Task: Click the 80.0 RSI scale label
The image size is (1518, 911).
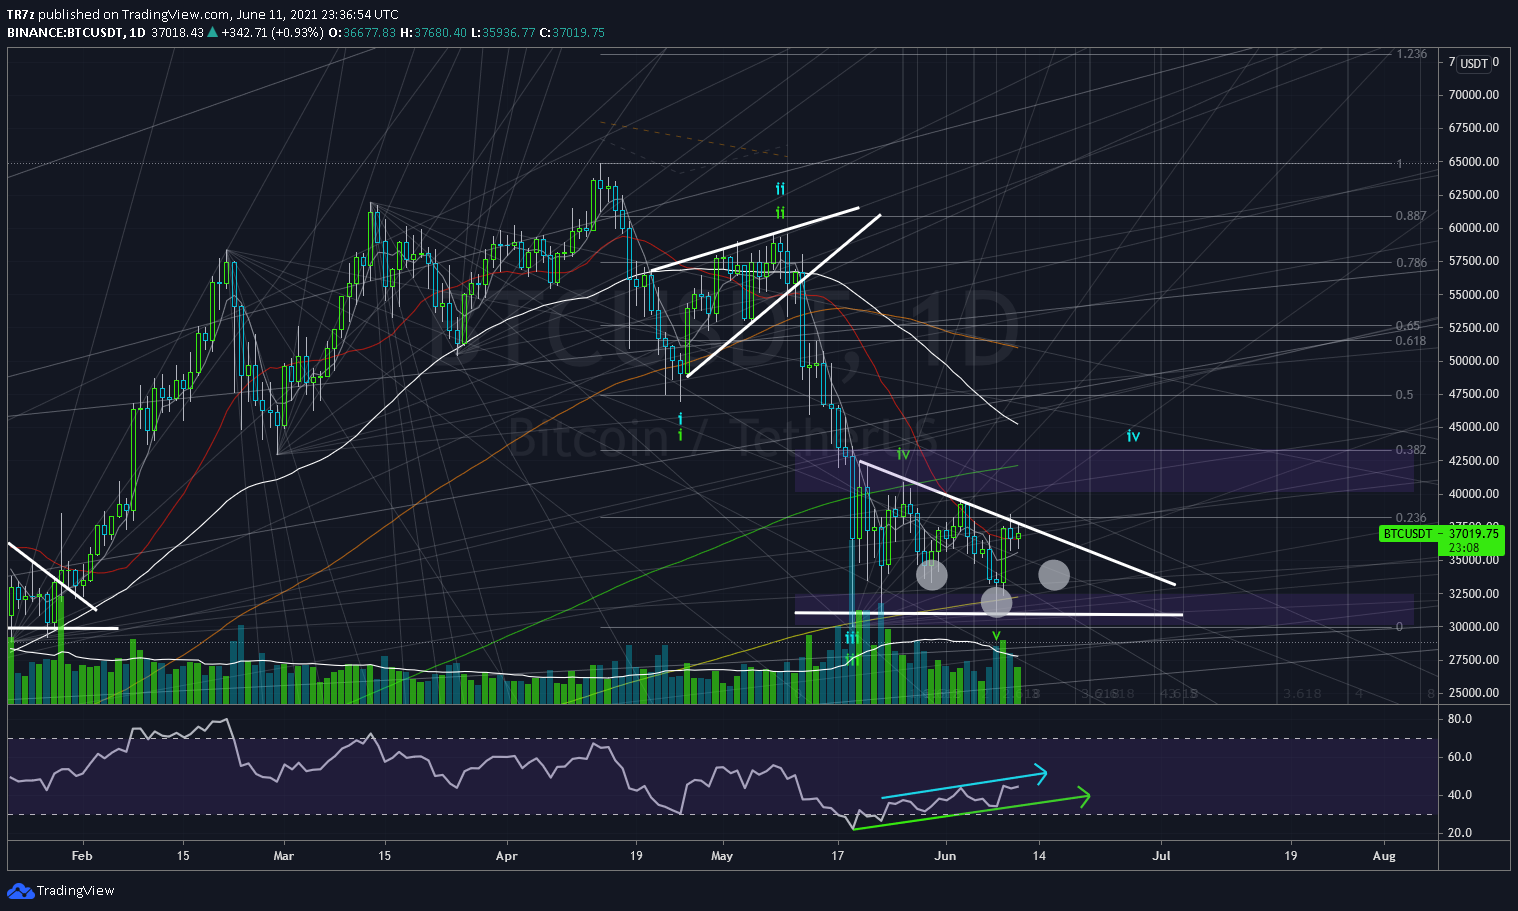Action: (1459, 719)
